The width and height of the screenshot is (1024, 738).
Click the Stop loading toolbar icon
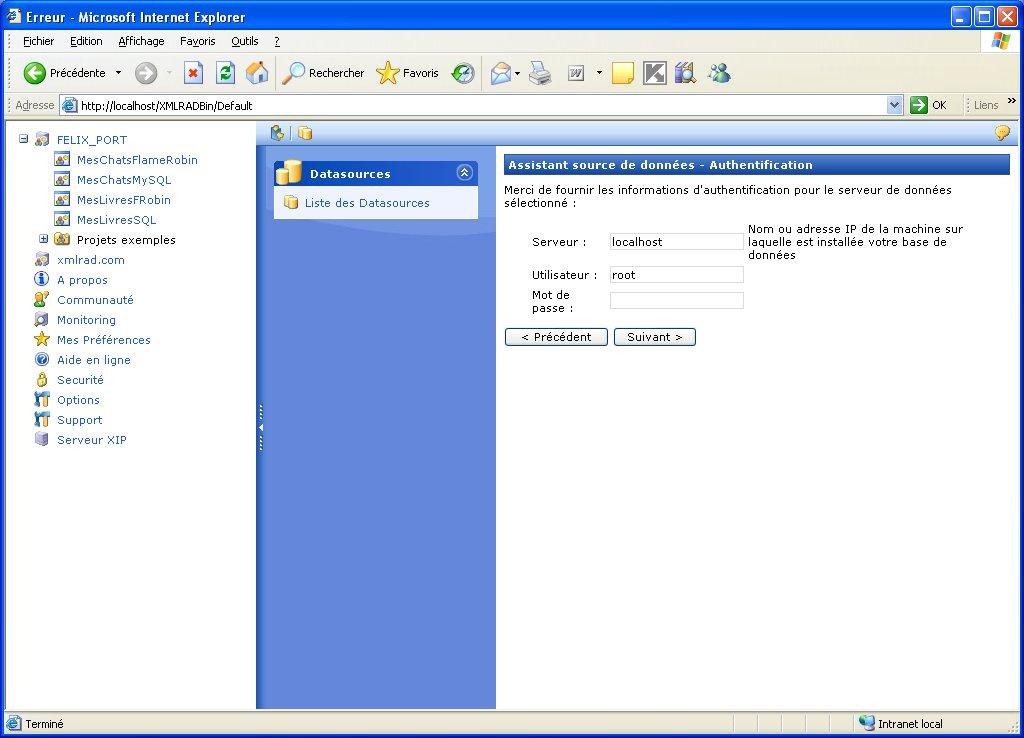194,73
